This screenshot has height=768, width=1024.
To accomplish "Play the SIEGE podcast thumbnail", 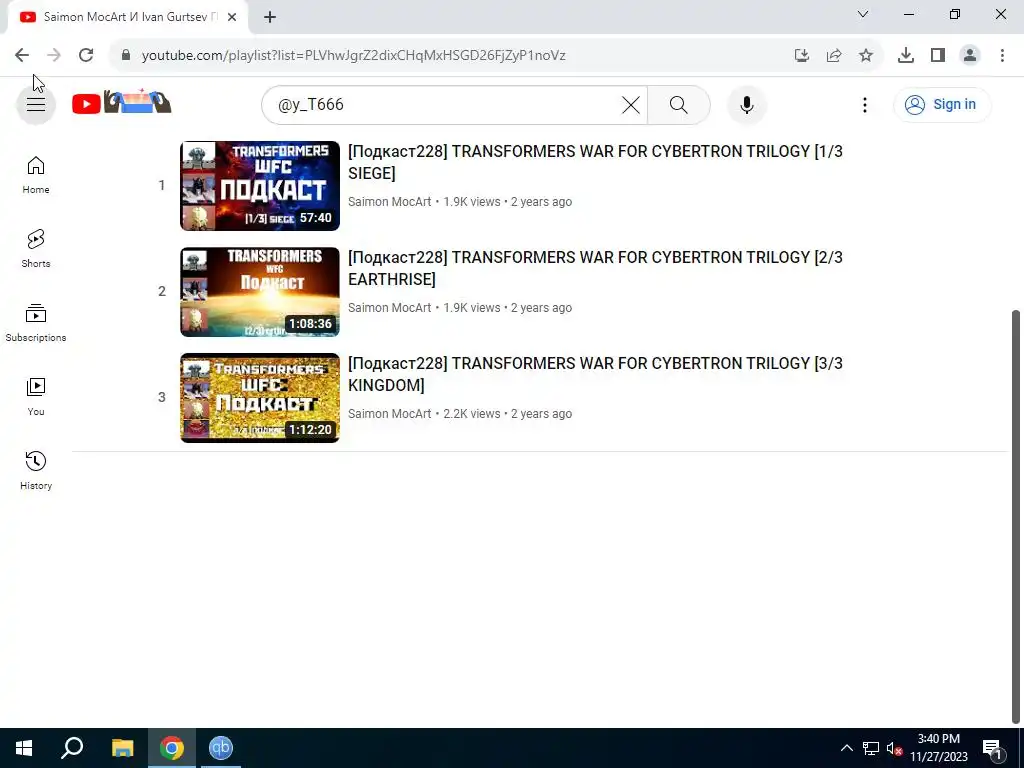I will coord(260,185).
